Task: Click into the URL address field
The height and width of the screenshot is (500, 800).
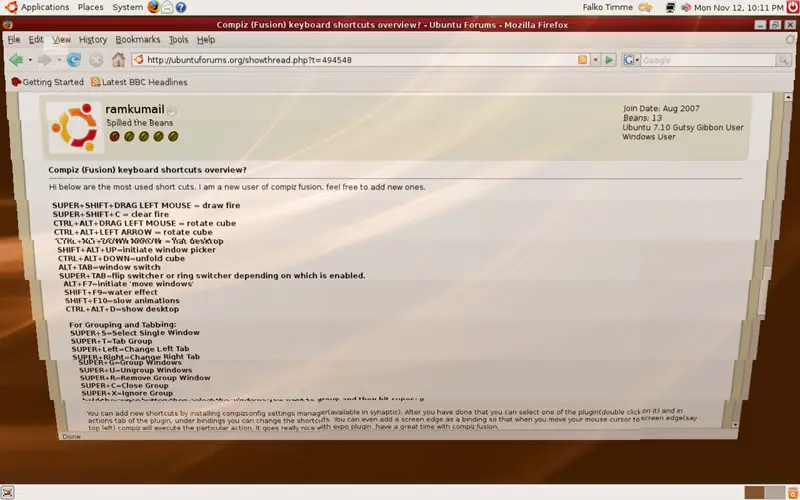Action: pos(360,60)
